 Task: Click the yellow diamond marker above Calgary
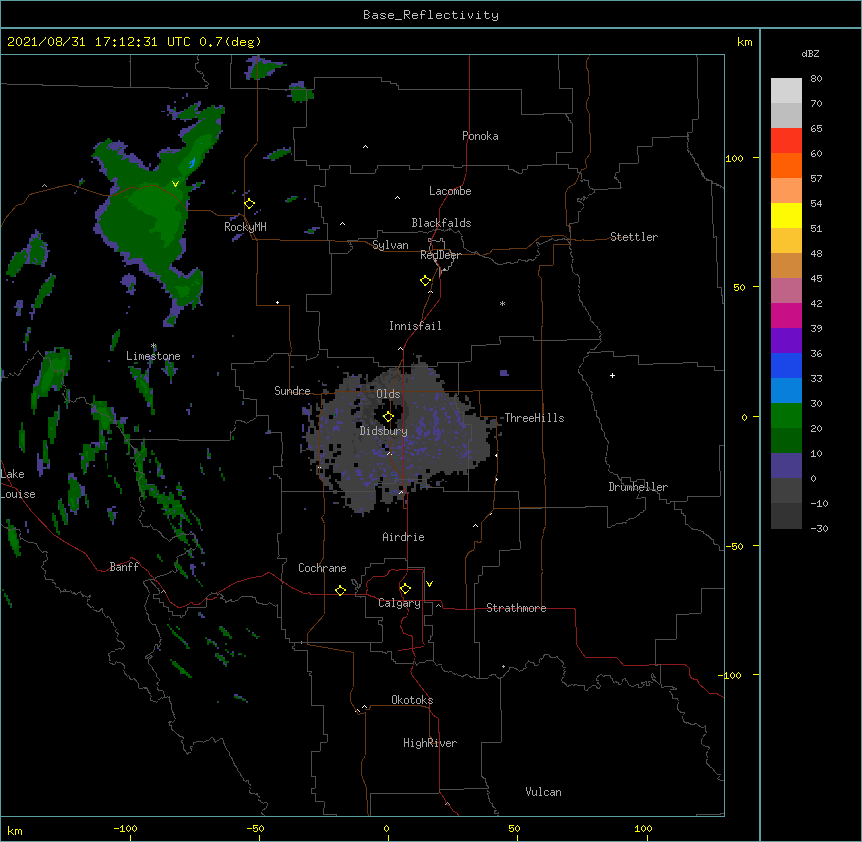[x=405, y=589]
